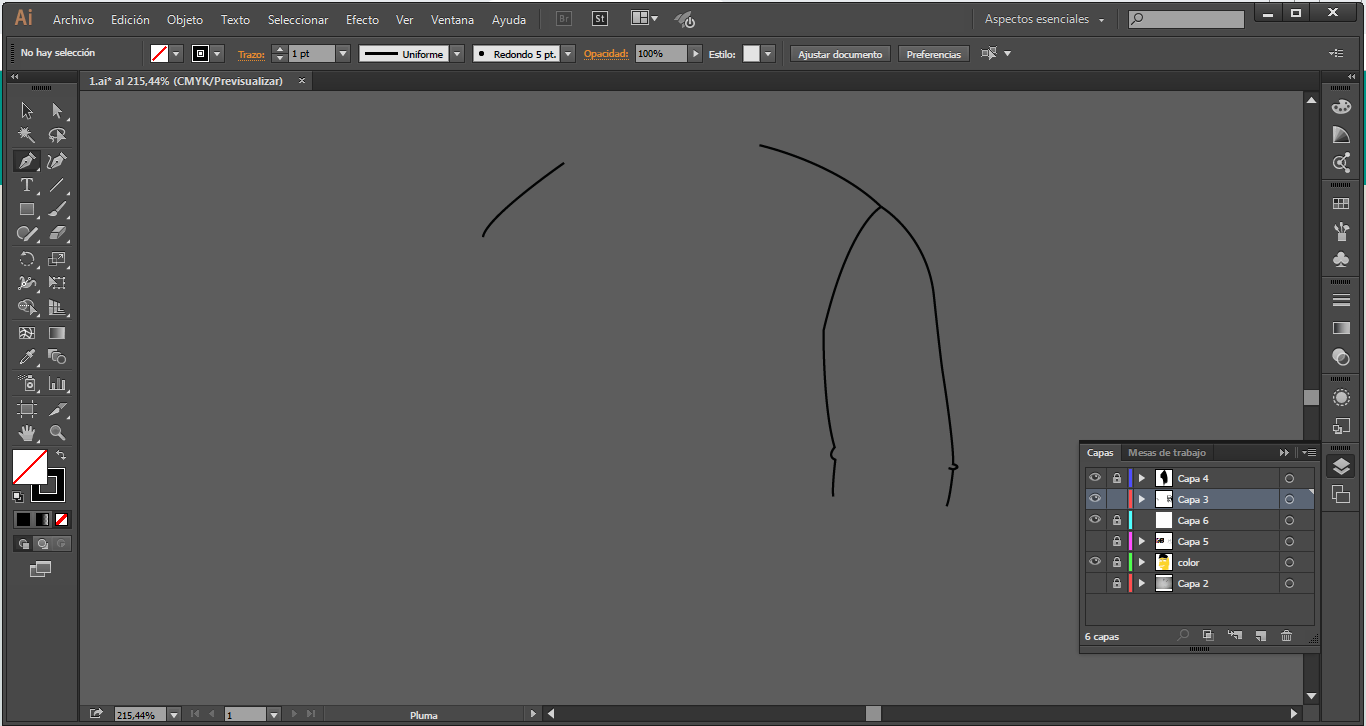1366x726 pixels.
Task: Select the Artboard tool
Action: pos(27,409)
